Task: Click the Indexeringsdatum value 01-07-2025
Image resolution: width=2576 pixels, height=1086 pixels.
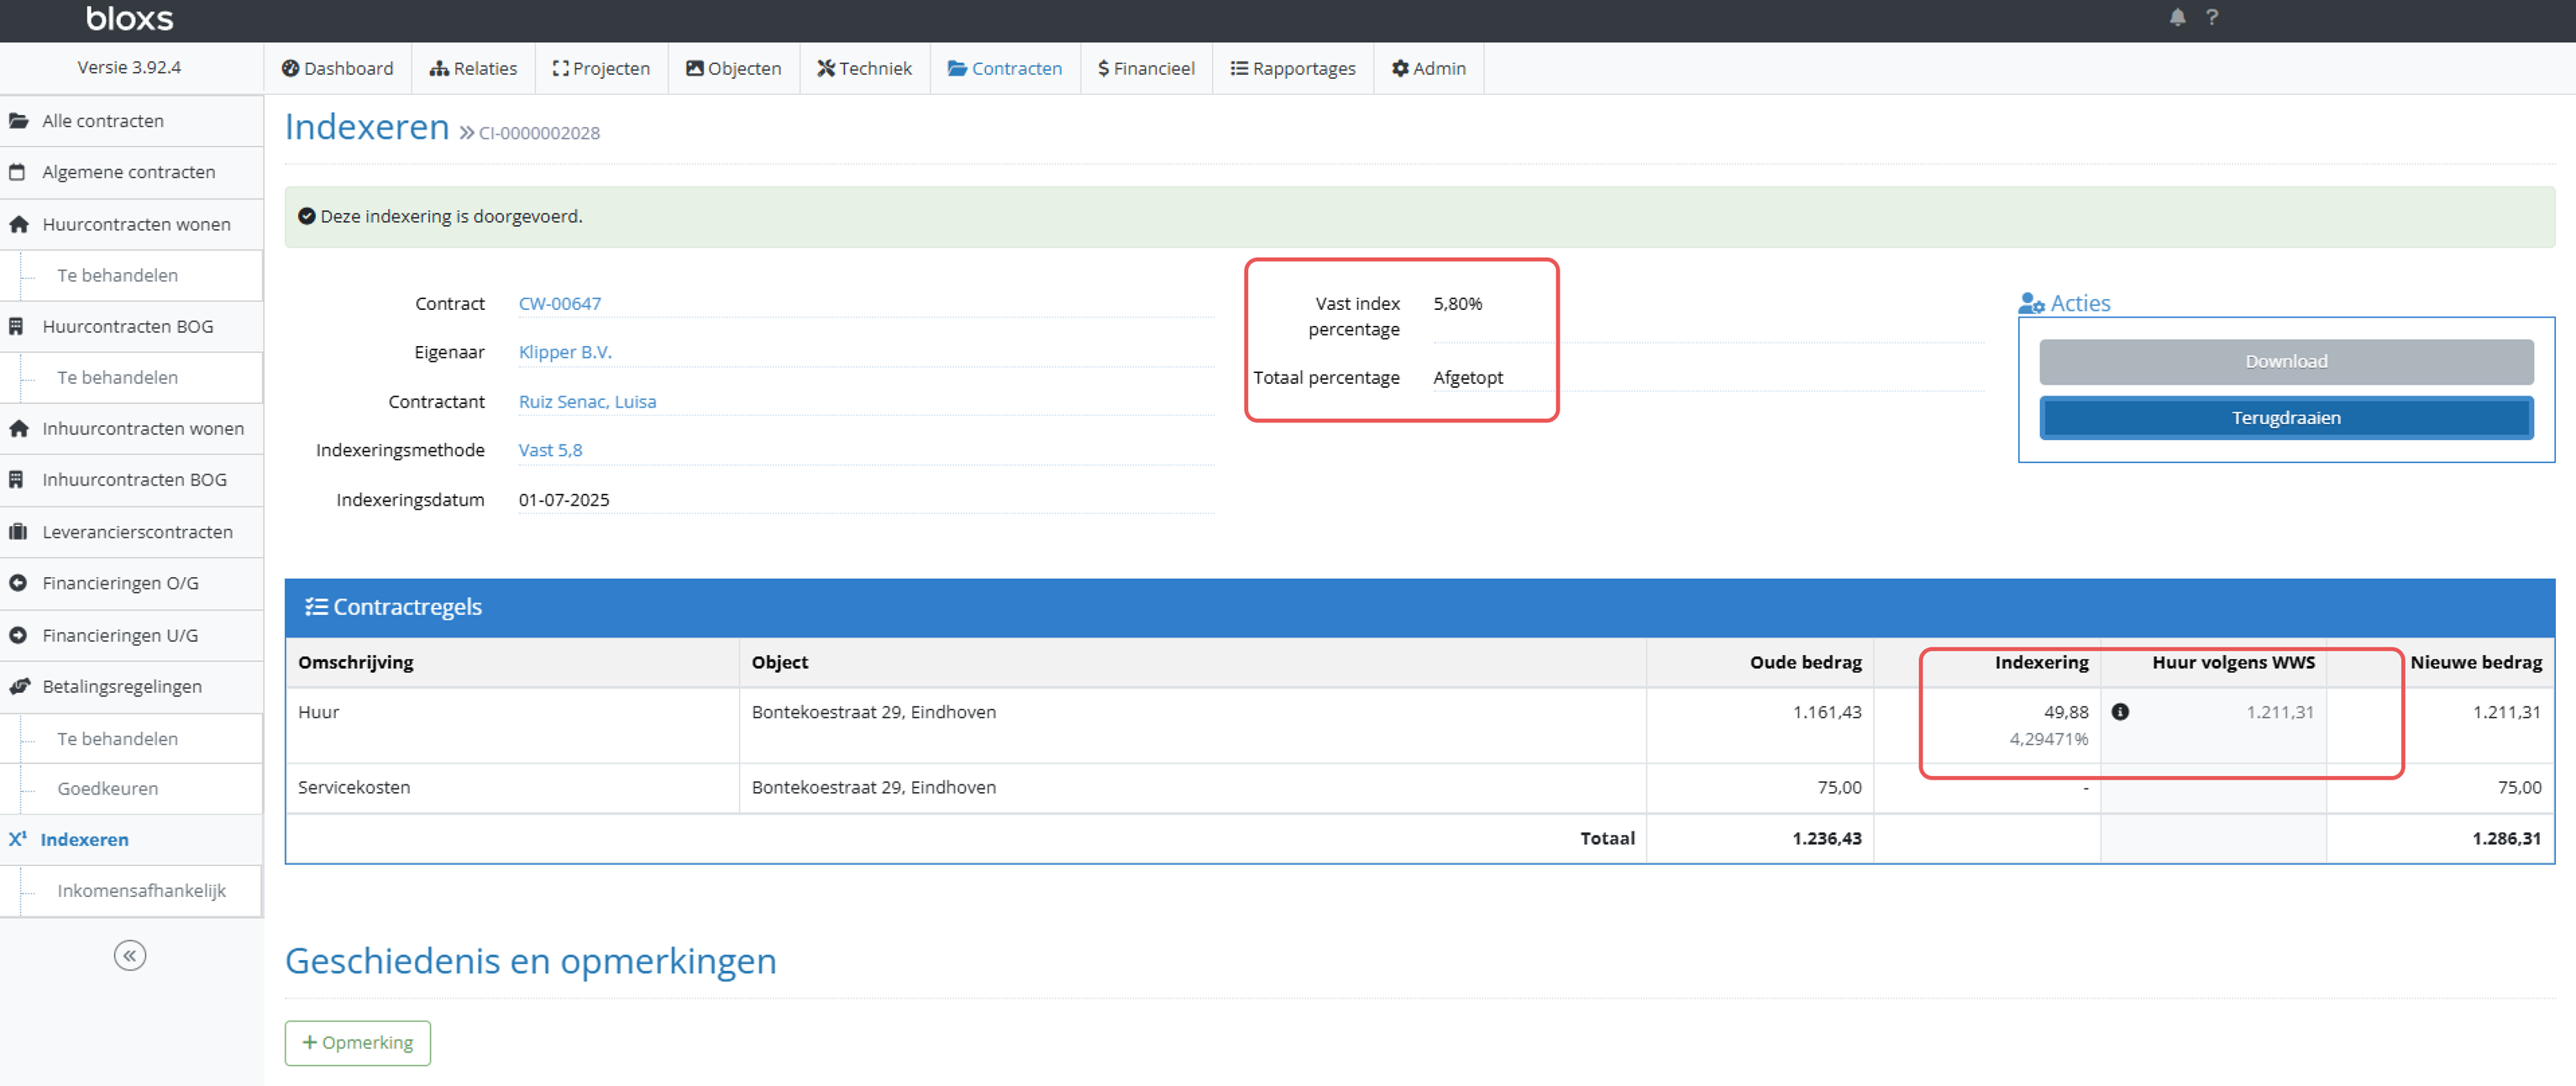Action: (564, 499)
